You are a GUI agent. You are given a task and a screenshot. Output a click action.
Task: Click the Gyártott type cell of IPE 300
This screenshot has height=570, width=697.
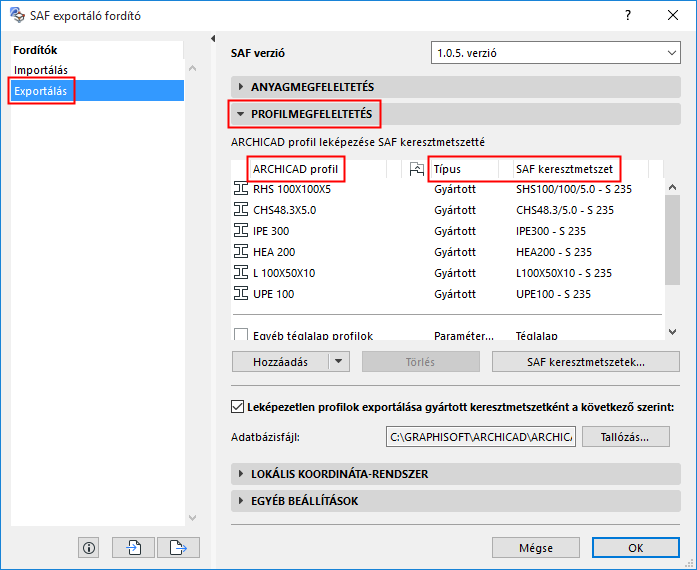(x=455, y=231)
